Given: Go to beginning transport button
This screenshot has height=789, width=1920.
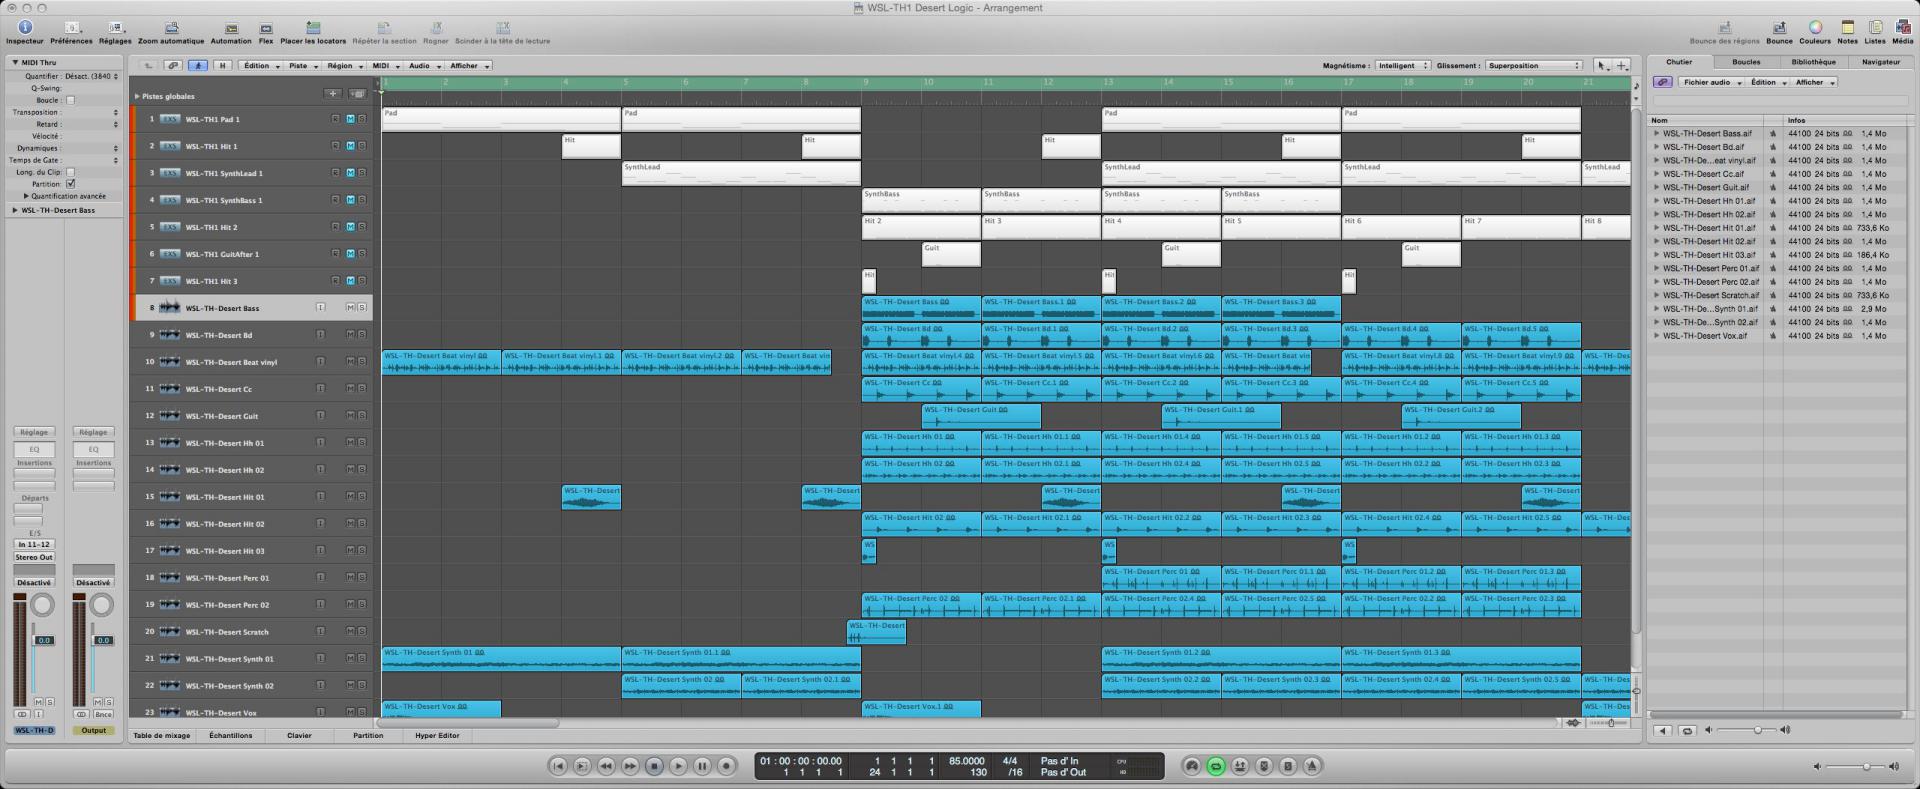Looking at the screenshot, I should pos(558,766).
